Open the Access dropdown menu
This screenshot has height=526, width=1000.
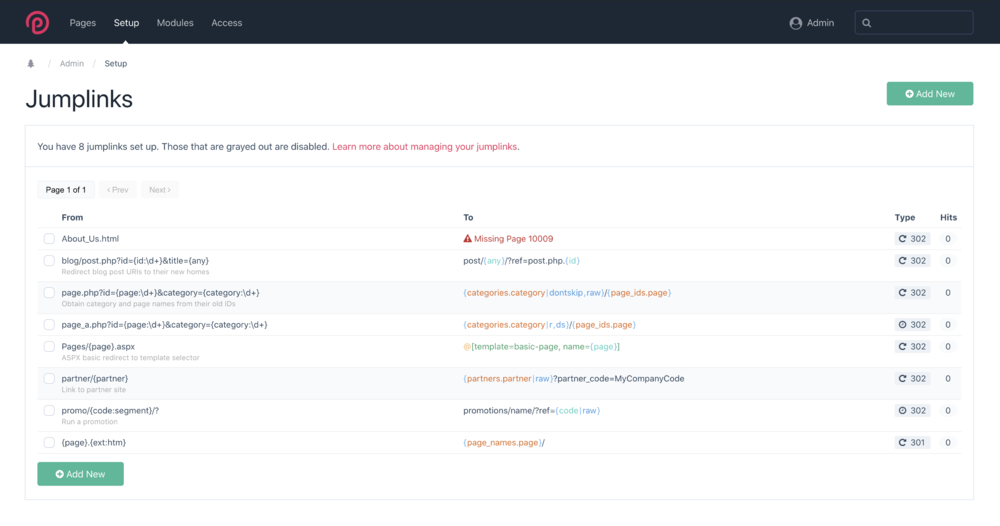(226, 23)
